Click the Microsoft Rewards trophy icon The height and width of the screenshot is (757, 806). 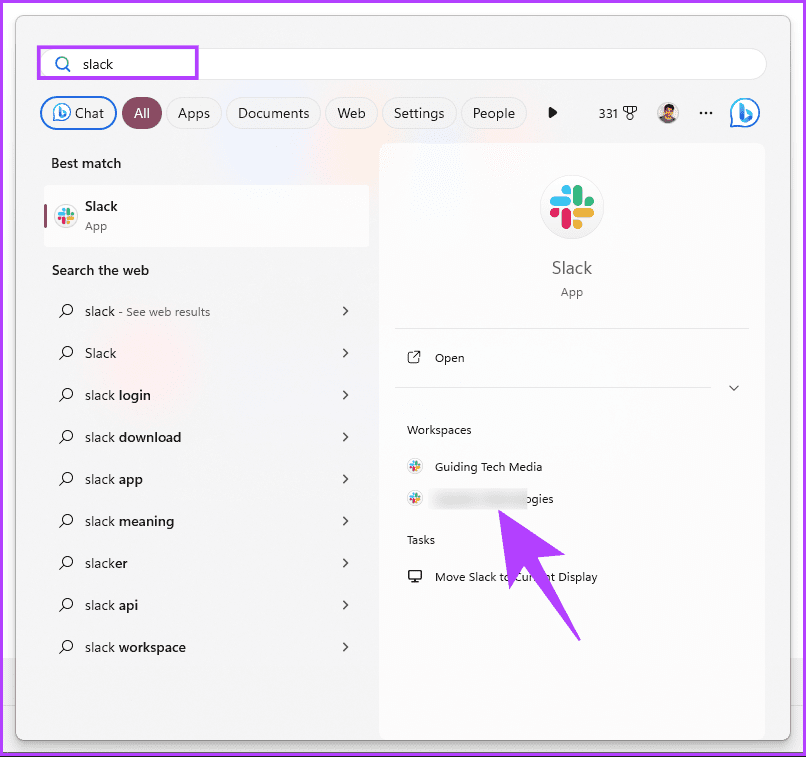click(628, 112)
